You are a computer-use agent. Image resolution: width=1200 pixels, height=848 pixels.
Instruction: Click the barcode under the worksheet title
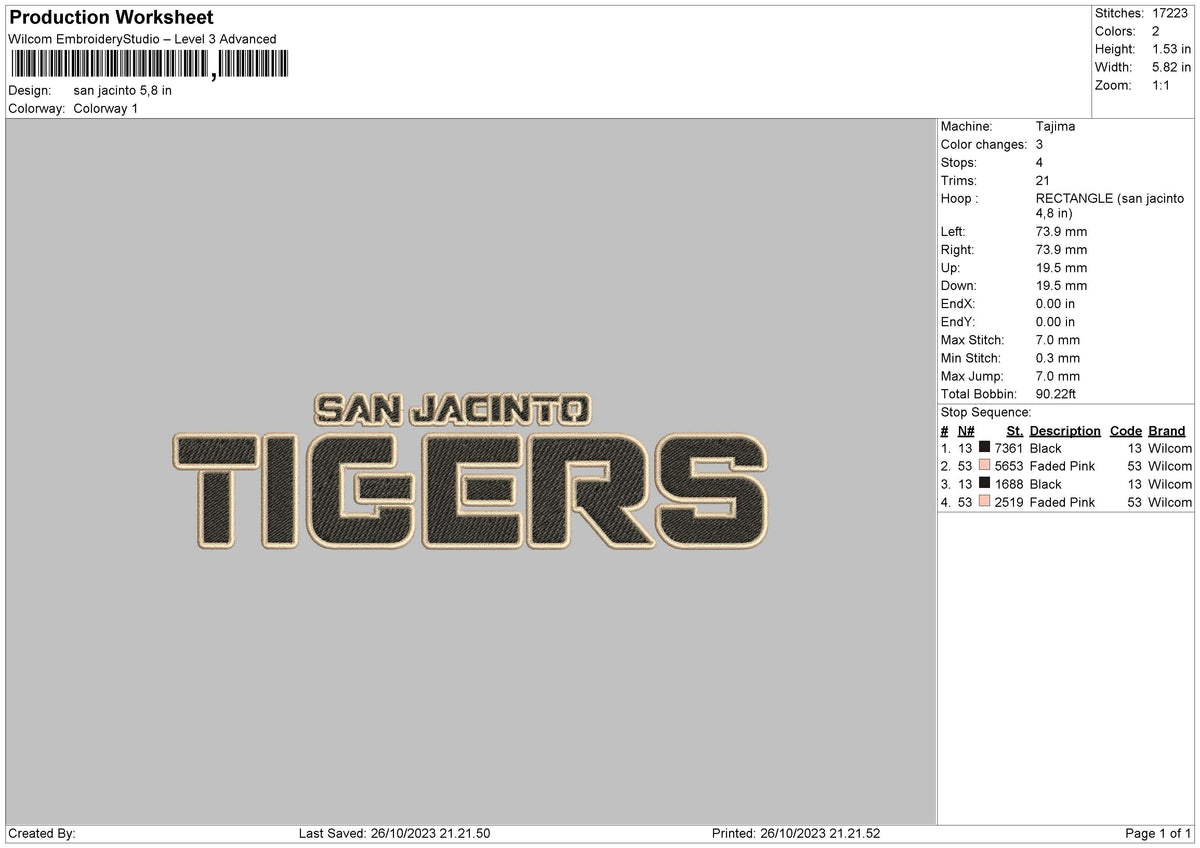click(x=148, y=65)
